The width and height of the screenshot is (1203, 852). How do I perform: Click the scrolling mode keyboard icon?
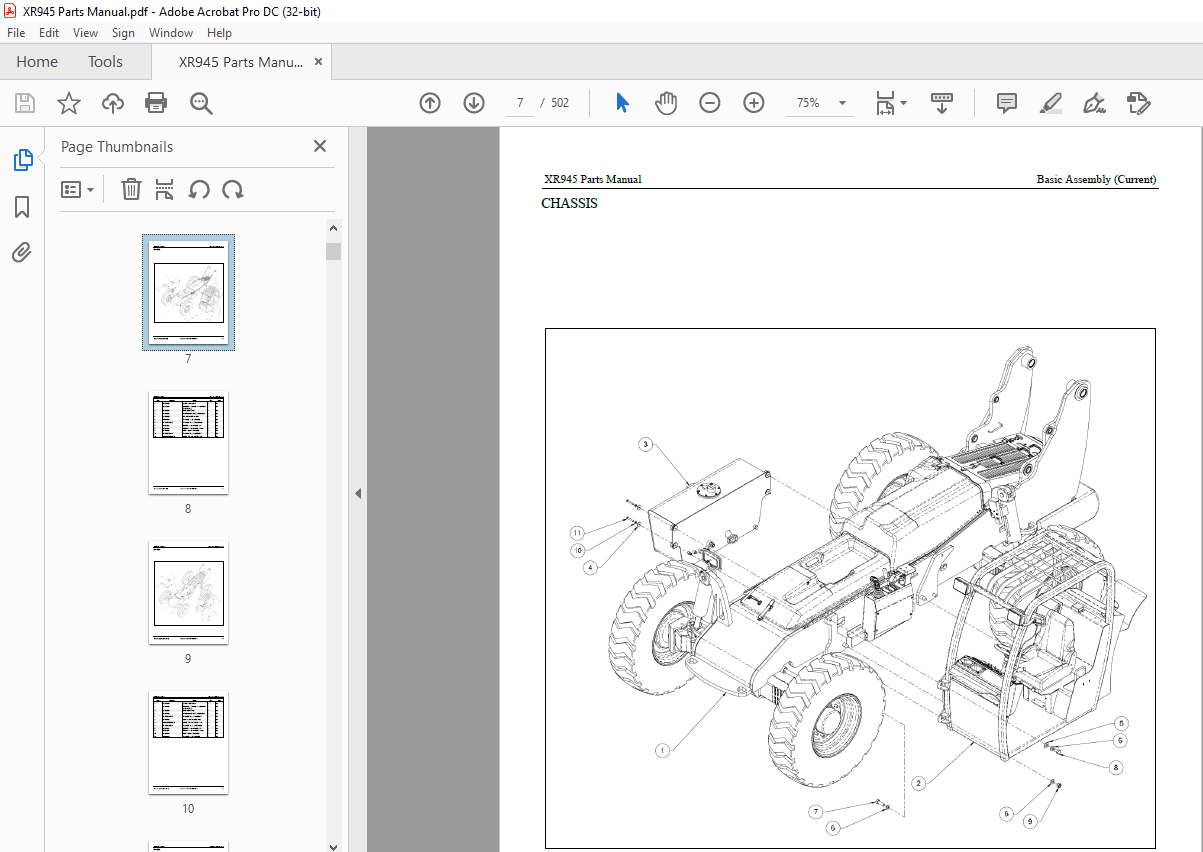tap(941, 103)
